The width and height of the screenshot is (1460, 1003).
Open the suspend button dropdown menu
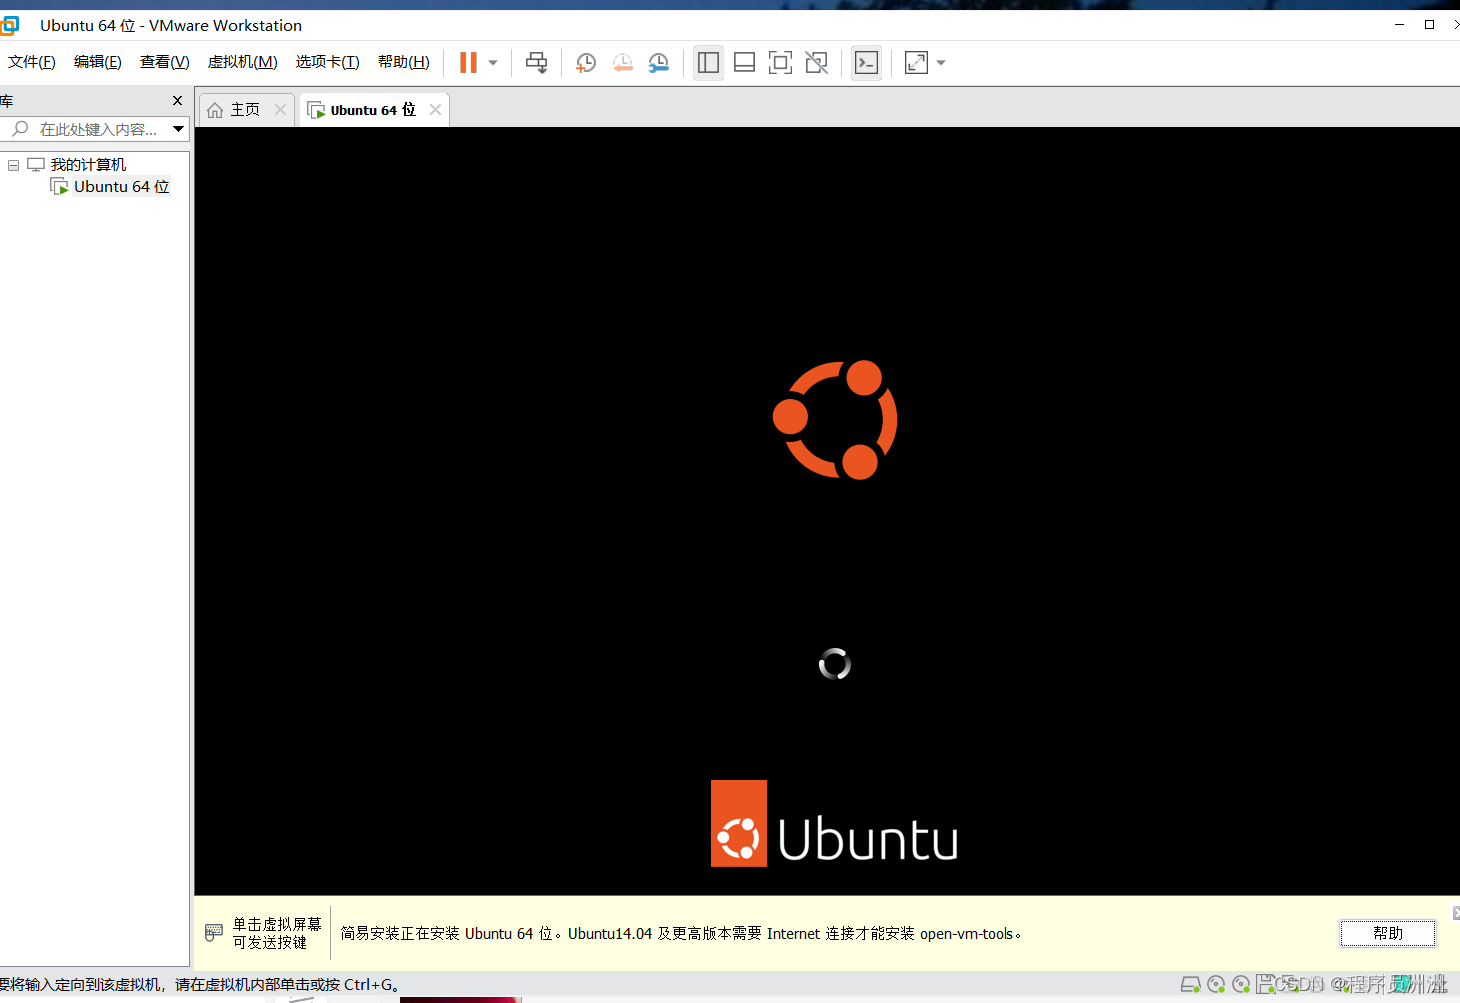pyautogui.click(x=491, y=62)
